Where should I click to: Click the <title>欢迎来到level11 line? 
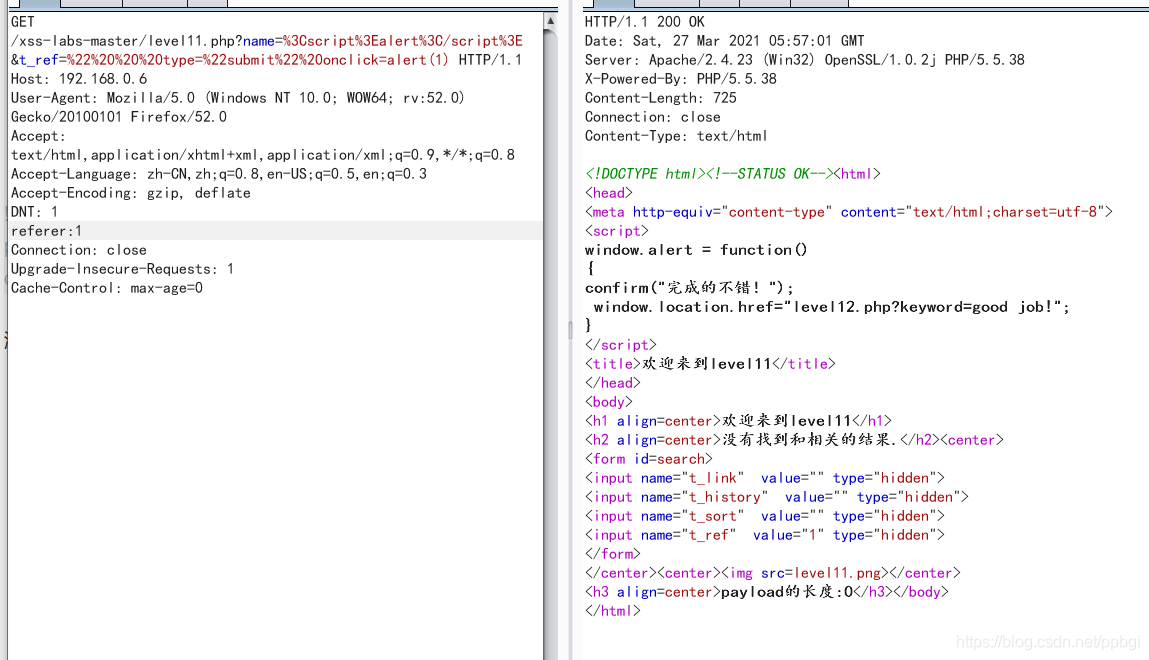710,365
